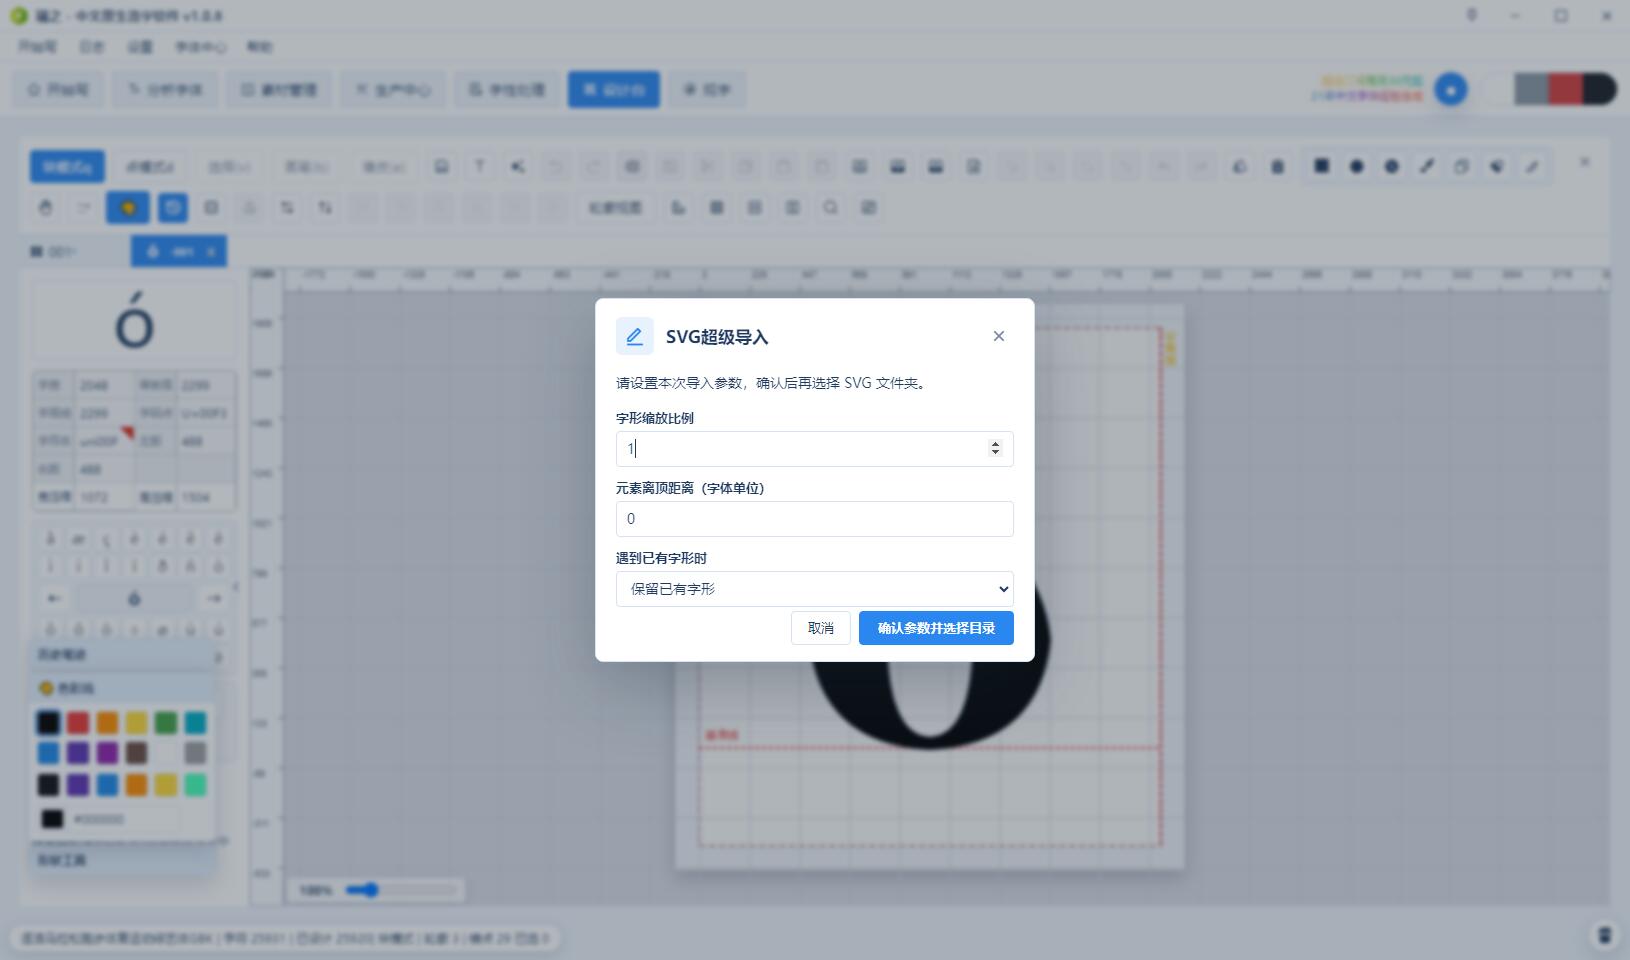The width and height of the screenshot is (1630, 960).
Task: Open the 遇到已有字形时 dropdown
Action: (814, 589)
